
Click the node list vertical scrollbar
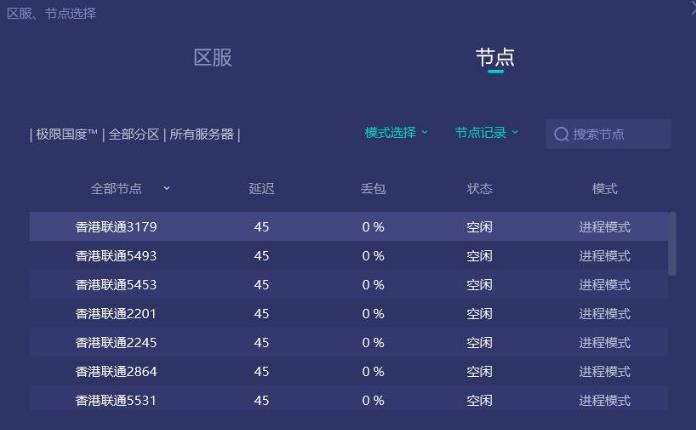[672, 243]
